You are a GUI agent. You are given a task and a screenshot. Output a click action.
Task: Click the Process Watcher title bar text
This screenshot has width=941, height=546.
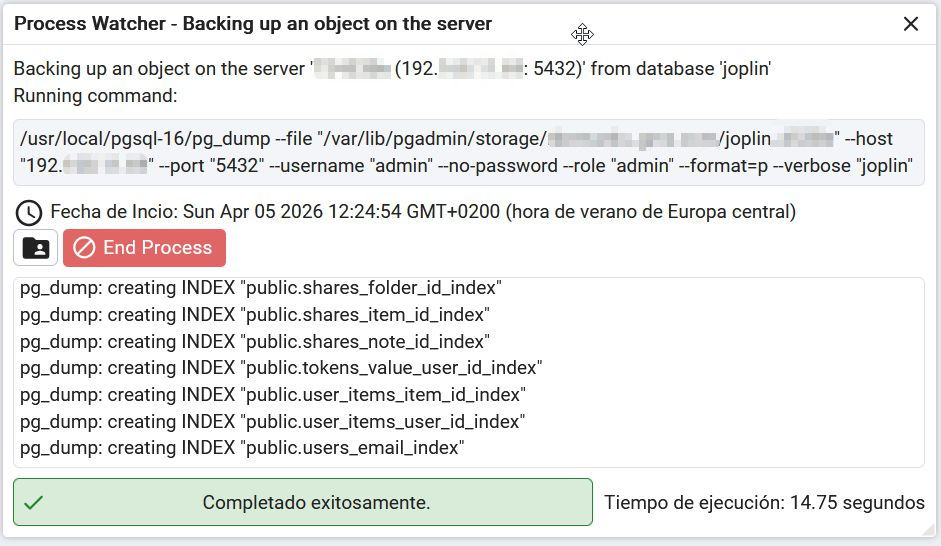(253, 24)
